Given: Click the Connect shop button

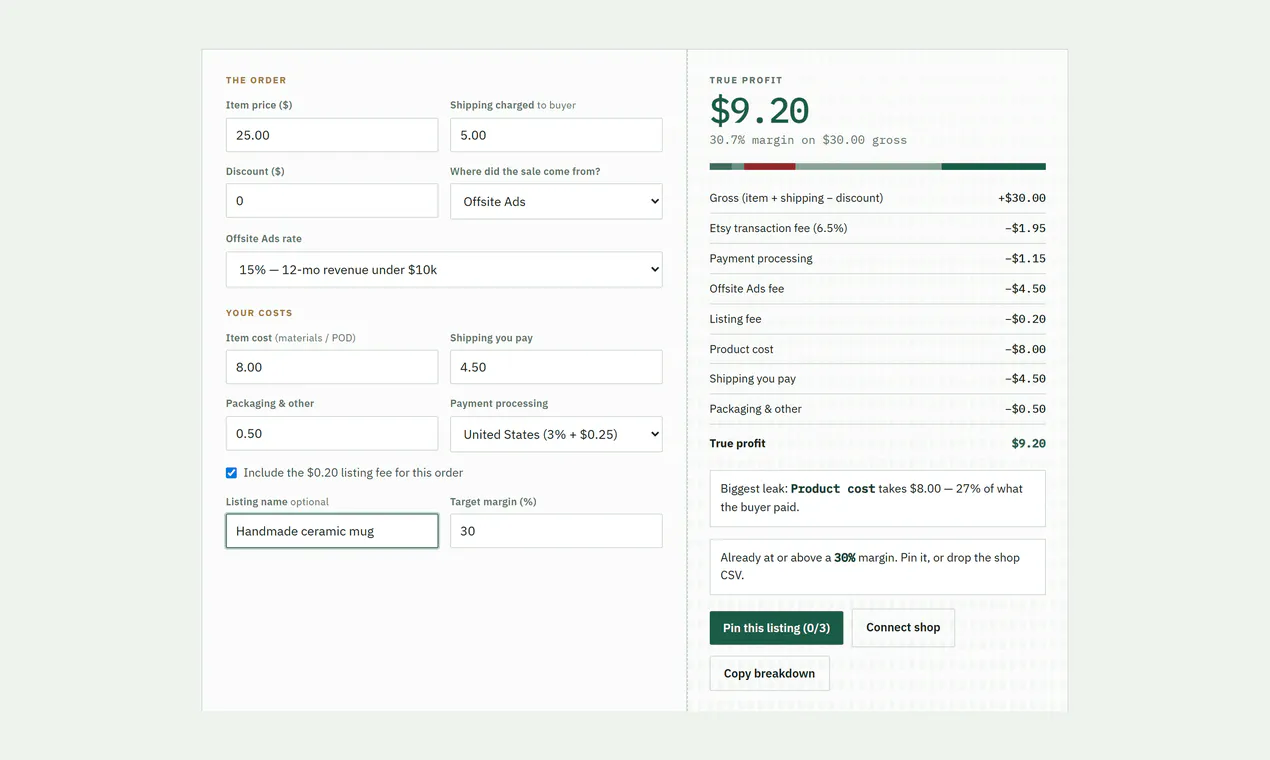Looking at the screenshot, I should pos(903,628).
